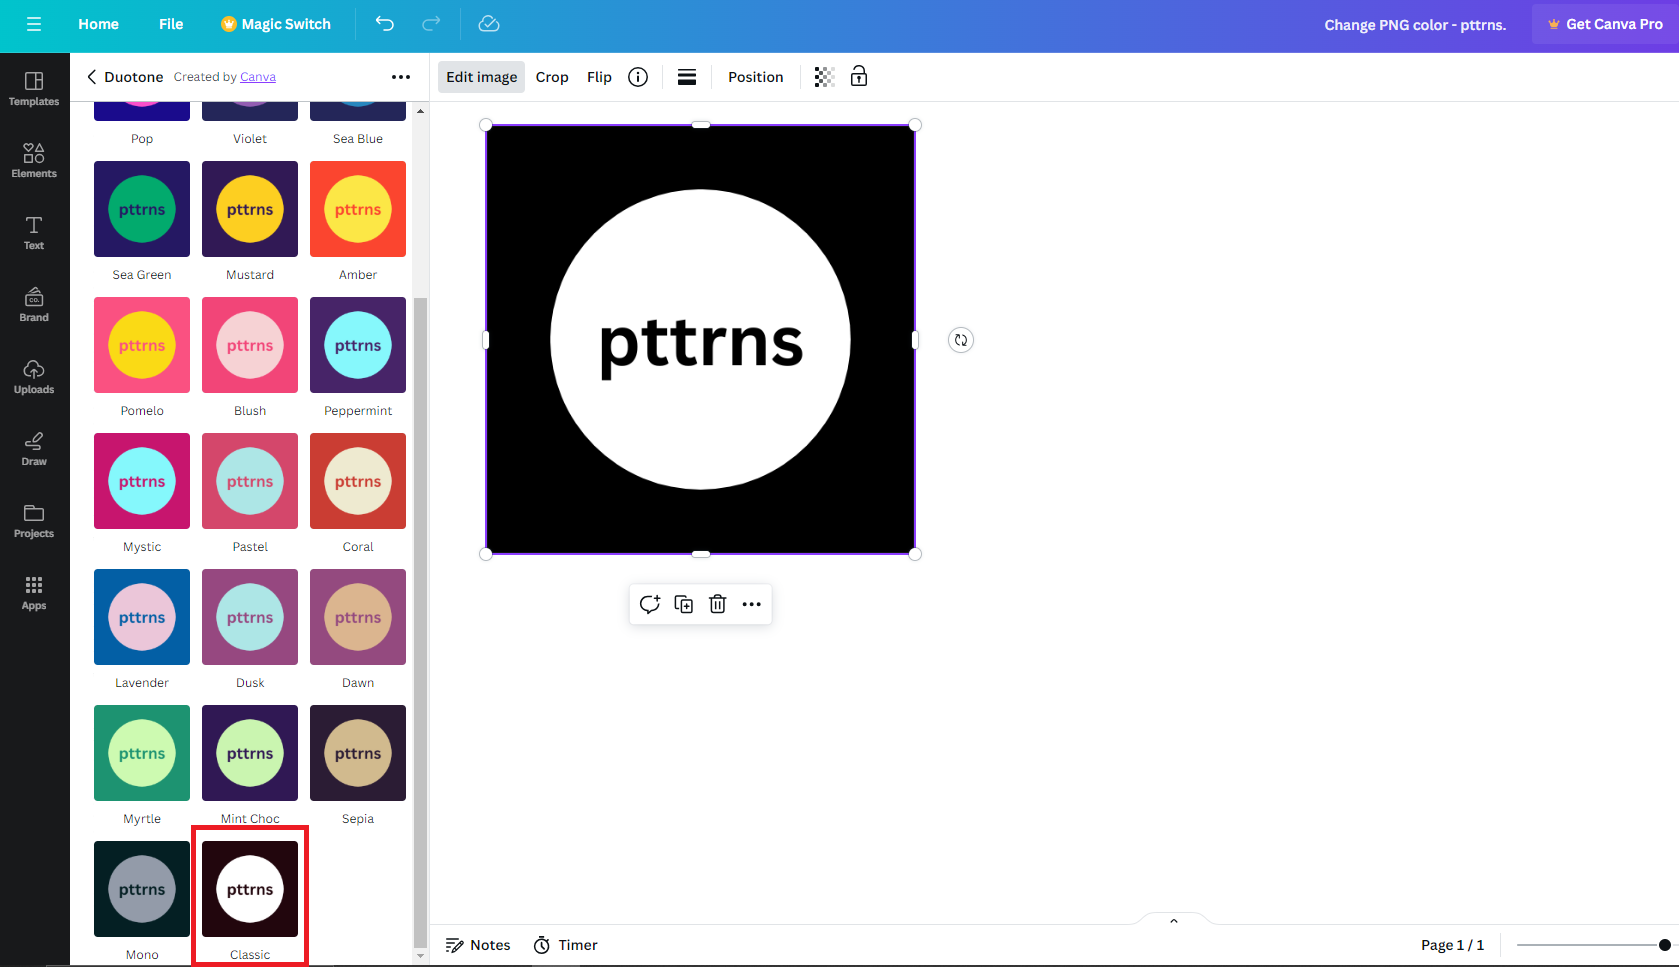Duplicate the image with the copy icon
Screen dimensions: 1679x967
click(x=684, y=604)
